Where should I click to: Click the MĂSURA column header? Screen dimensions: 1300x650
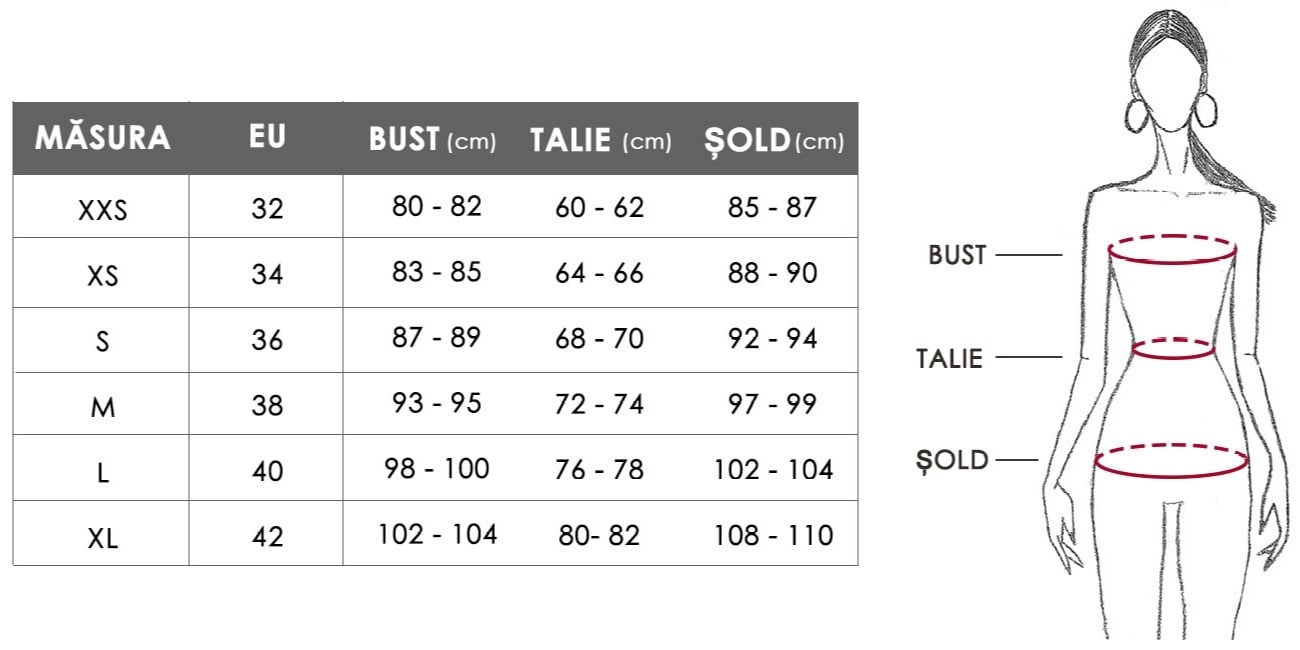coord(102,138)
